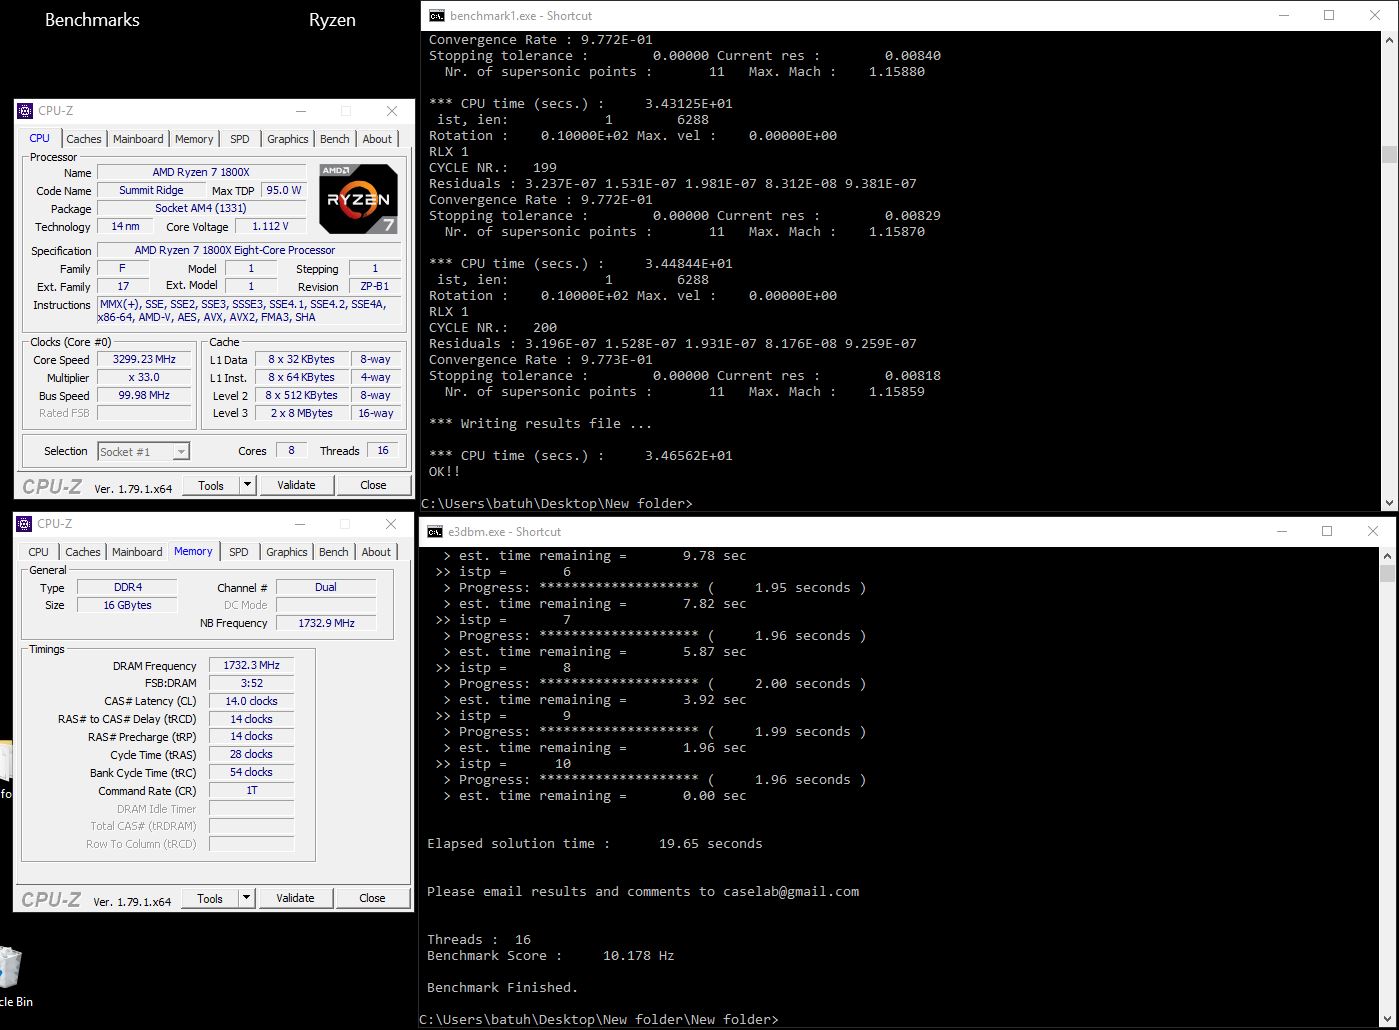This screenshot has height=1030, width=1399.
Task: Click the AMD Ryzen 7 1800X name field
Action: (201, 173)
